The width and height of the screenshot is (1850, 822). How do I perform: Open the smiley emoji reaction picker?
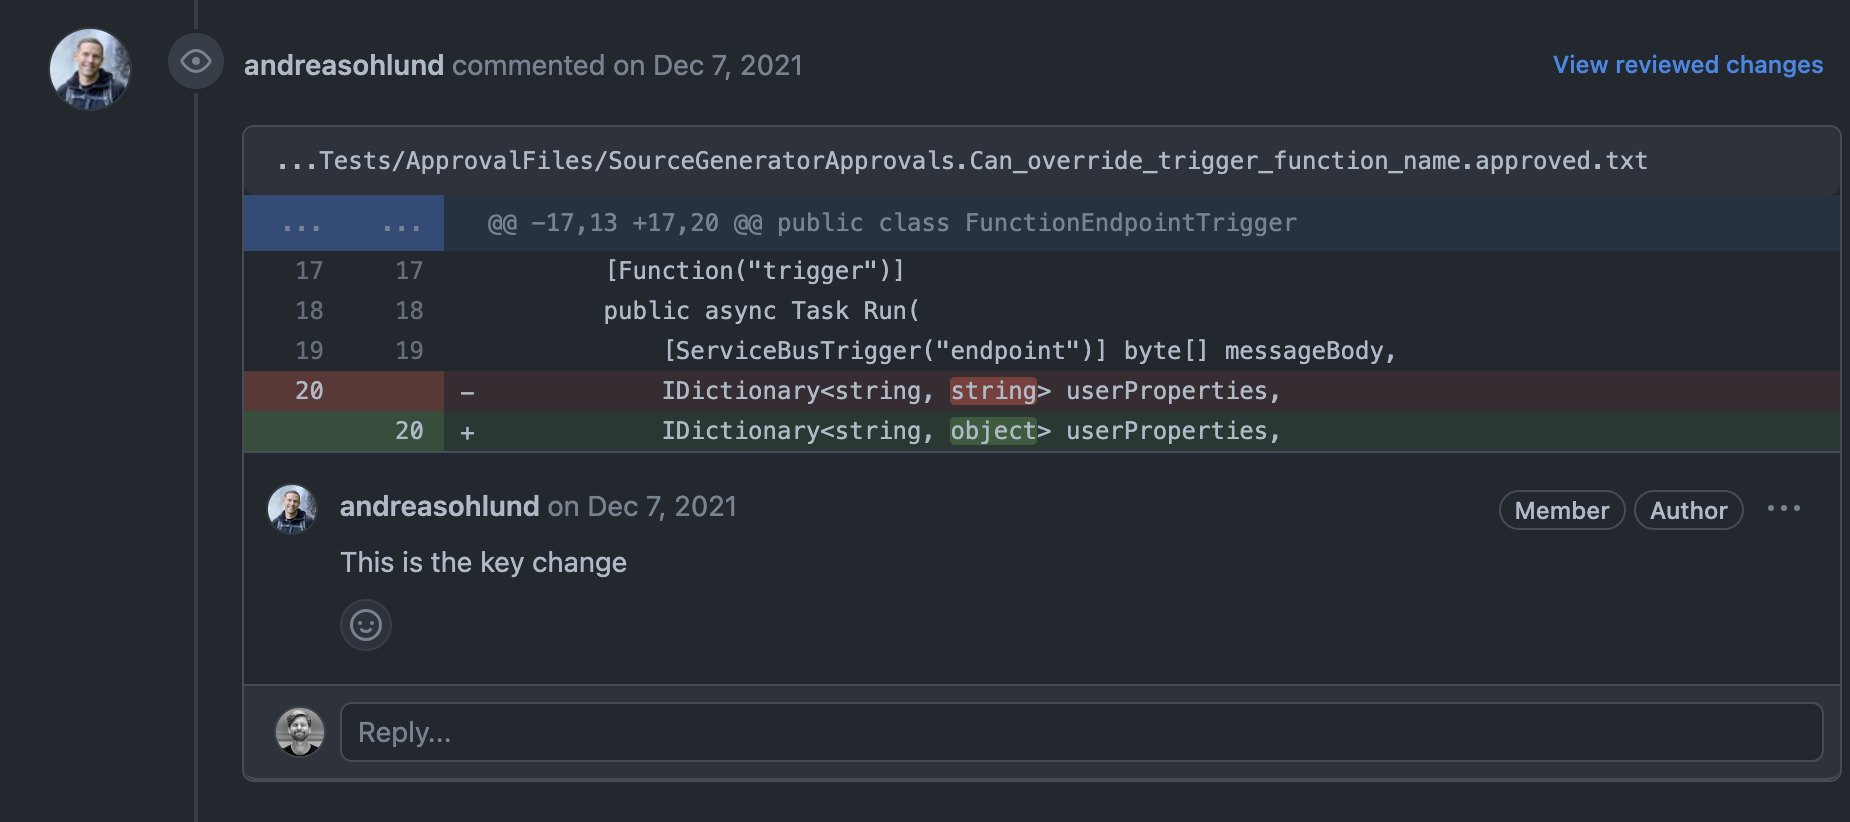click(x=366, y=625)
